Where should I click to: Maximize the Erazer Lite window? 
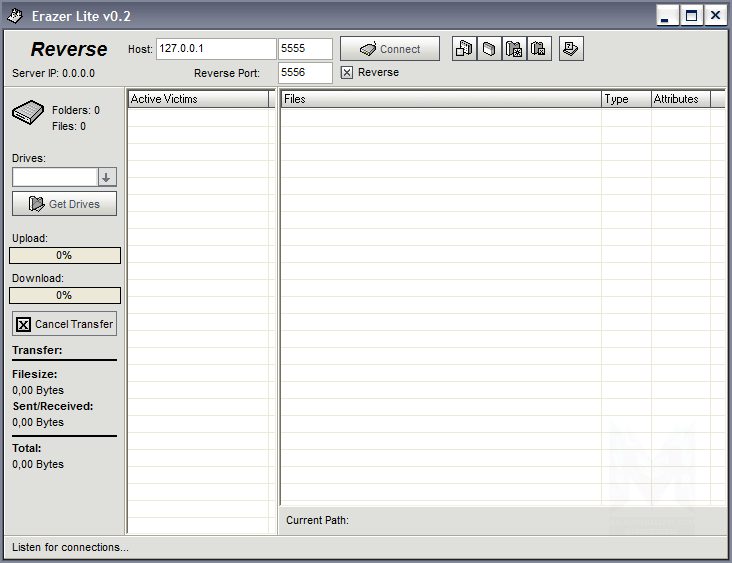pyautogui.click(x=691, y=16)
